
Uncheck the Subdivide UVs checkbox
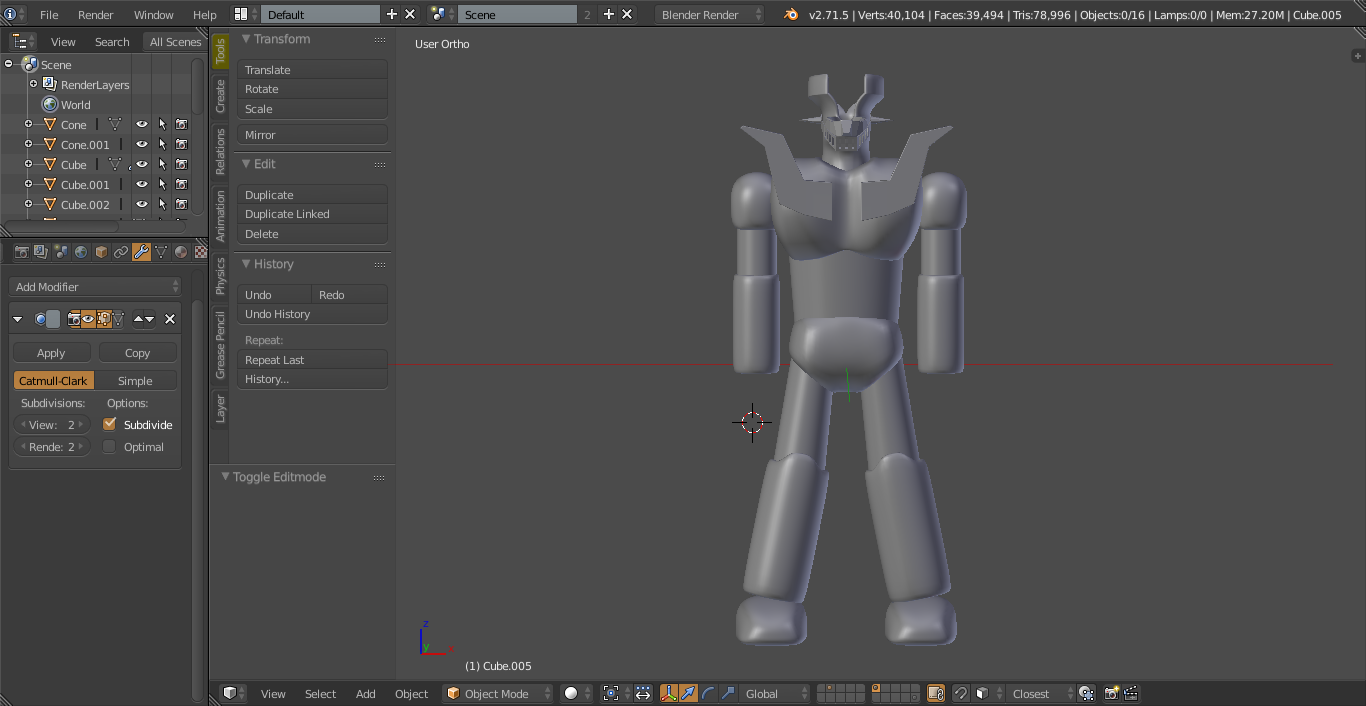(110, 424)
